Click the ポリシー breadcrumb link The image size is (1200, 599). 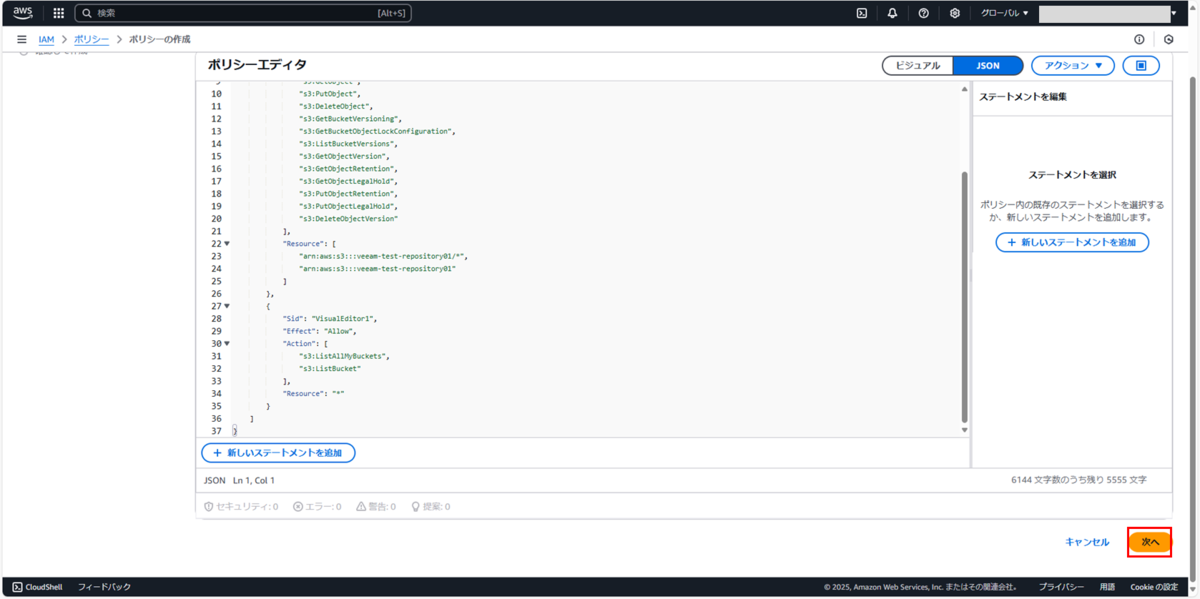pos(92,39)
